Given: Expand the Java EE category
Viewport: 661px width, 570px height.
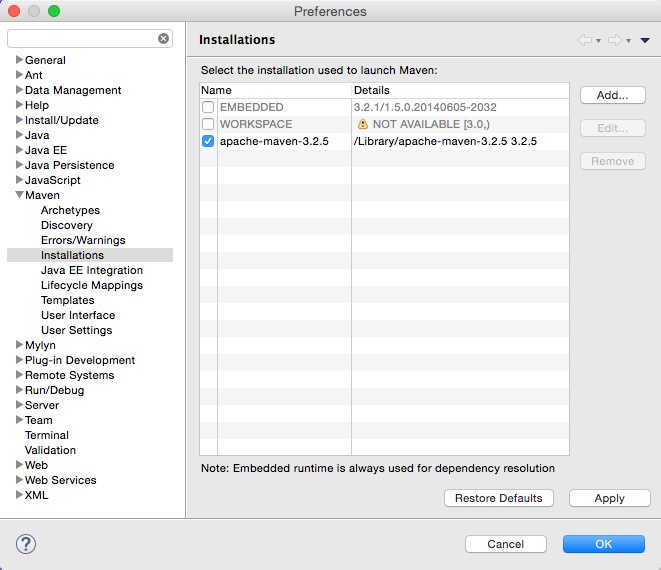Looking at the screenshot, I should pyautogui.click(x=19, y=150).
